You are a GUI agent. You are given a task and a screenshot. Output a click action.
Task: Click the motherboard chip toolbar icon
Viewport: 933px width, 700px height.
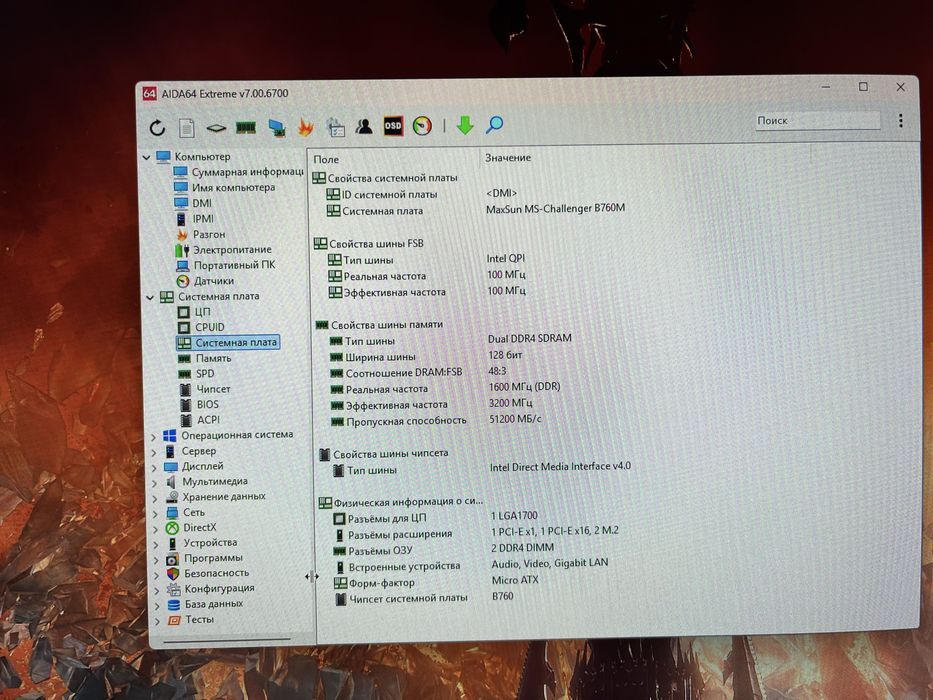coord(216,127)
